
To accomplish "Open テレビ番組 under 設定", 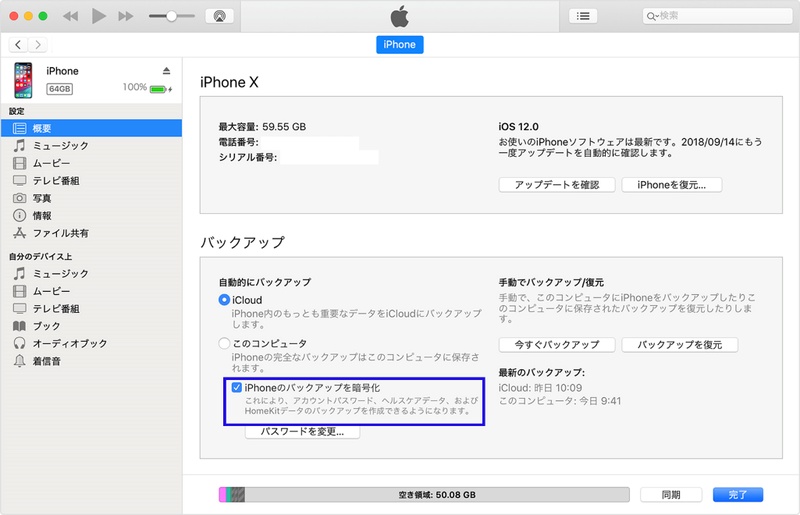I will (91, 181).
